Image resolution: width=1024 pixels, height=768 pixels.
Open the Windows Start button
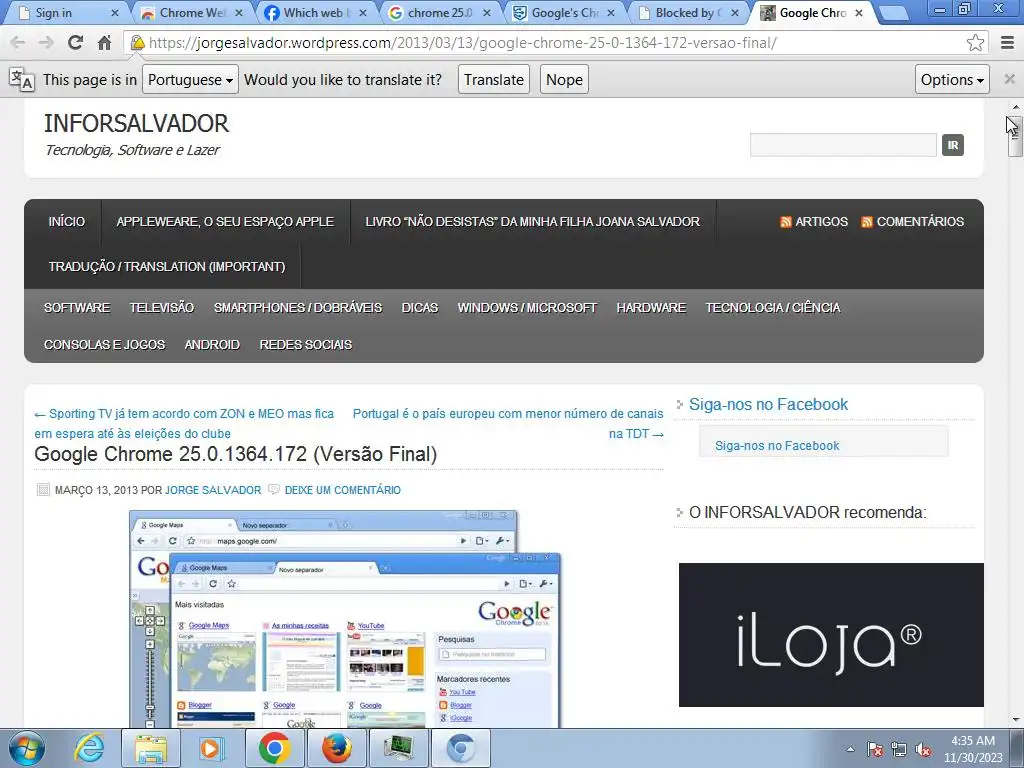pyautogui.click(x=27, y=748)
